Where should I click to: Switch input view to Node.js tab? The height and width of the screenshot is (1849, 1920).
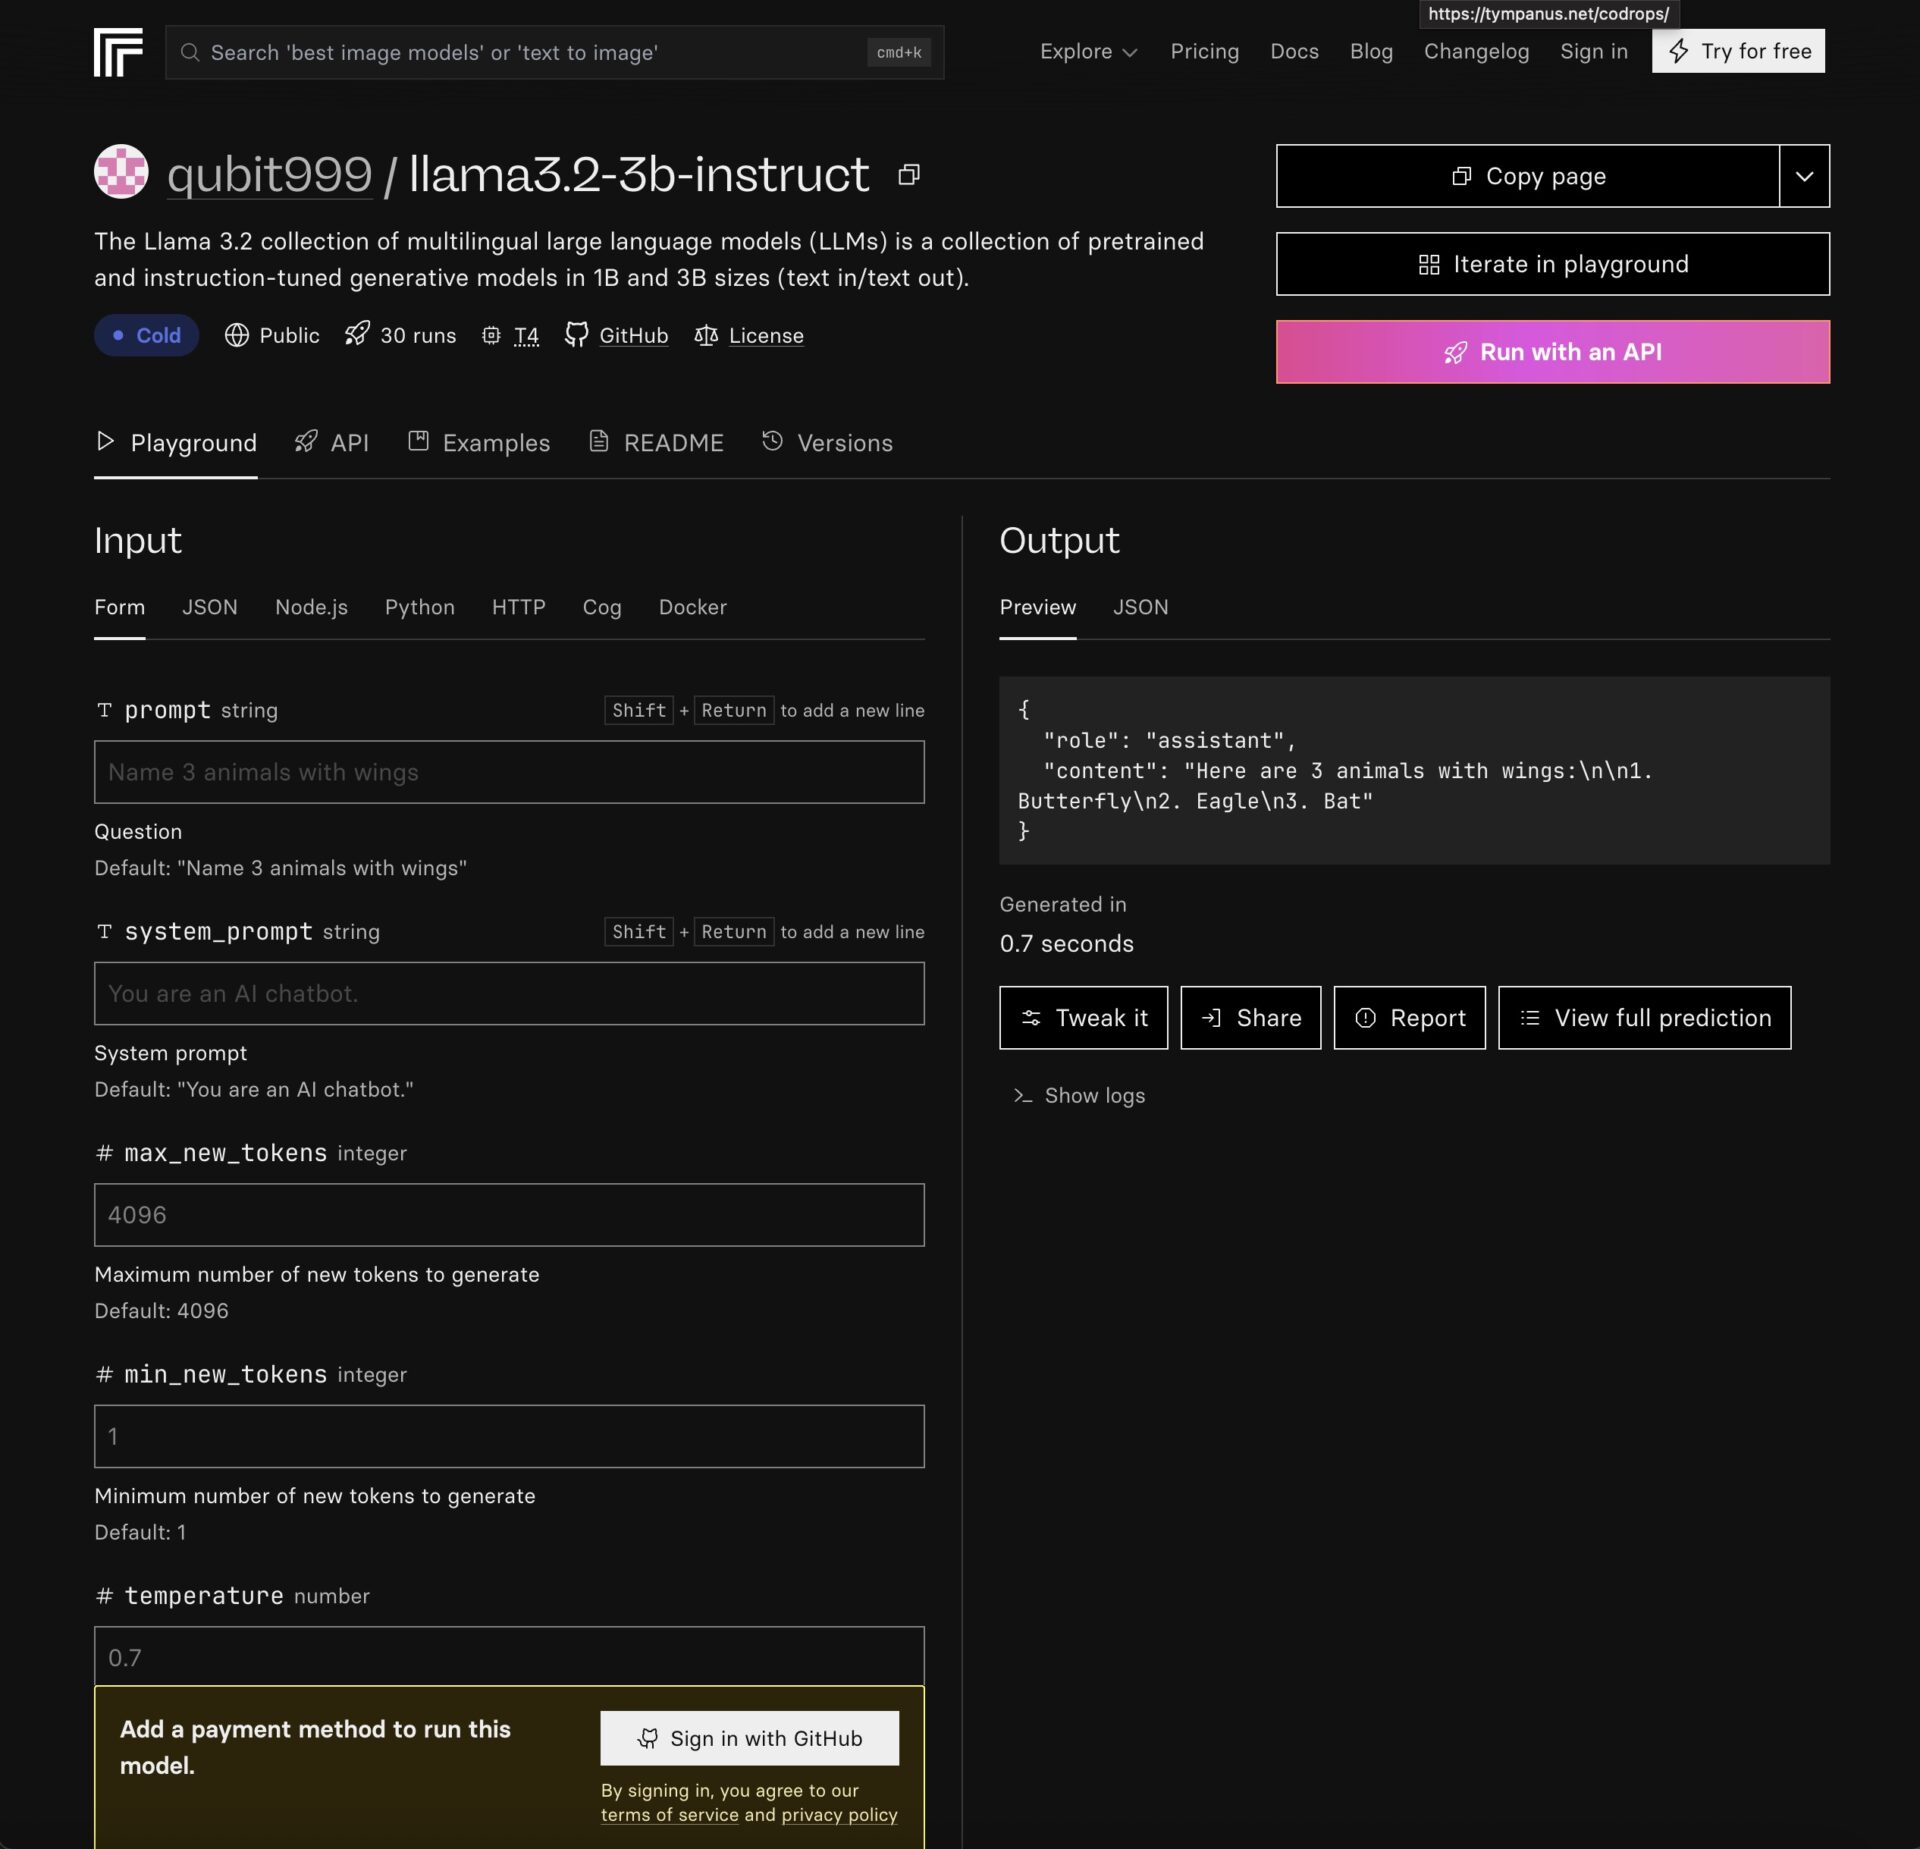[311, 607]
